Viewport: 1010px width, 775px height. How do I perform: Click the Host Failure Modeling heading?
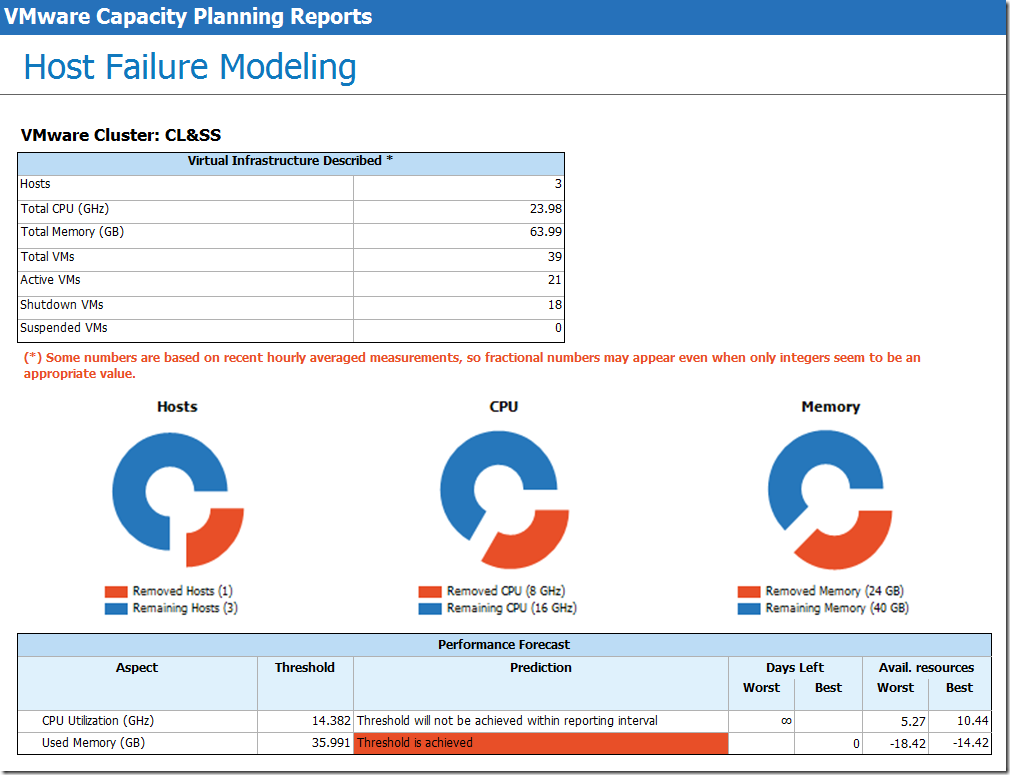point(190,67)
